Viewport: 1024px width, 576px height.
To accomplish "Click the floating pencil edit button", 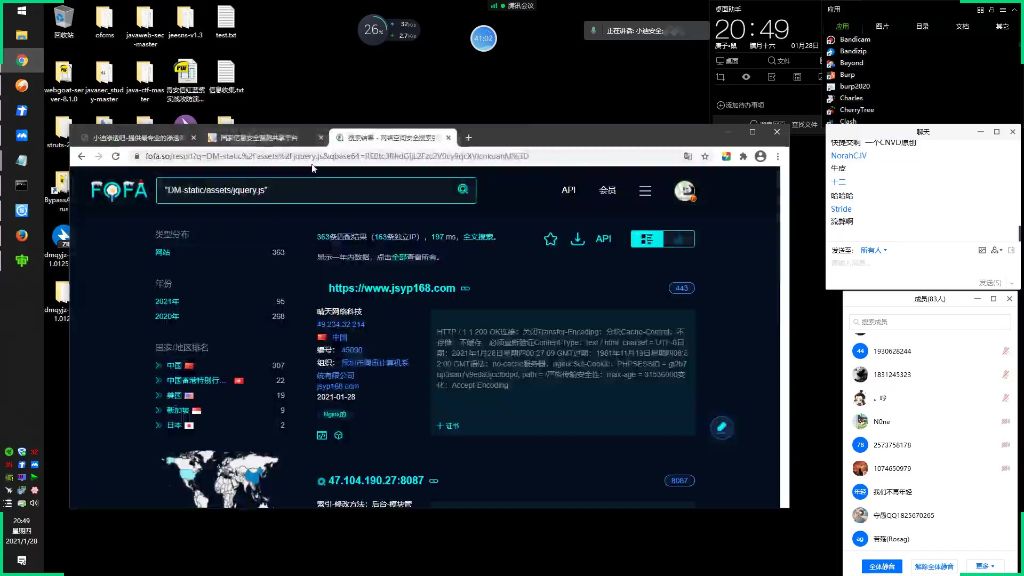I will click(x=722, y=427).
